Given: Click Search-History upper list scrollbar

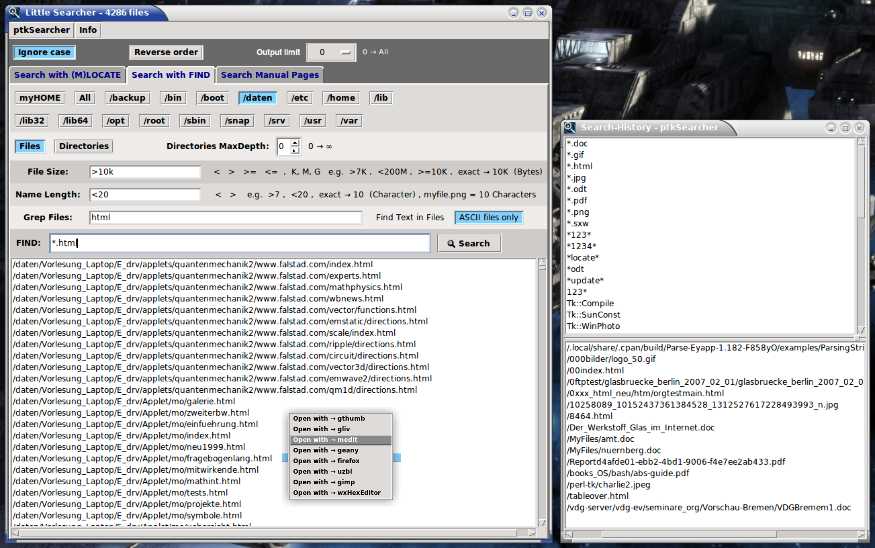Looking at the screenshot, I should [860, 234].
